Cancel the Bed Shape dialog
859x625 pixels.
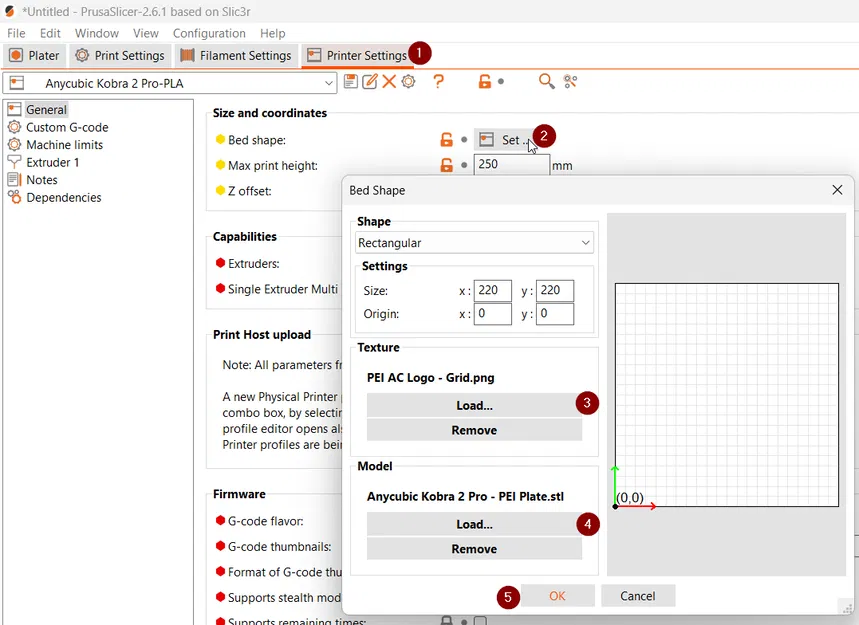click(x=638, y=596)
